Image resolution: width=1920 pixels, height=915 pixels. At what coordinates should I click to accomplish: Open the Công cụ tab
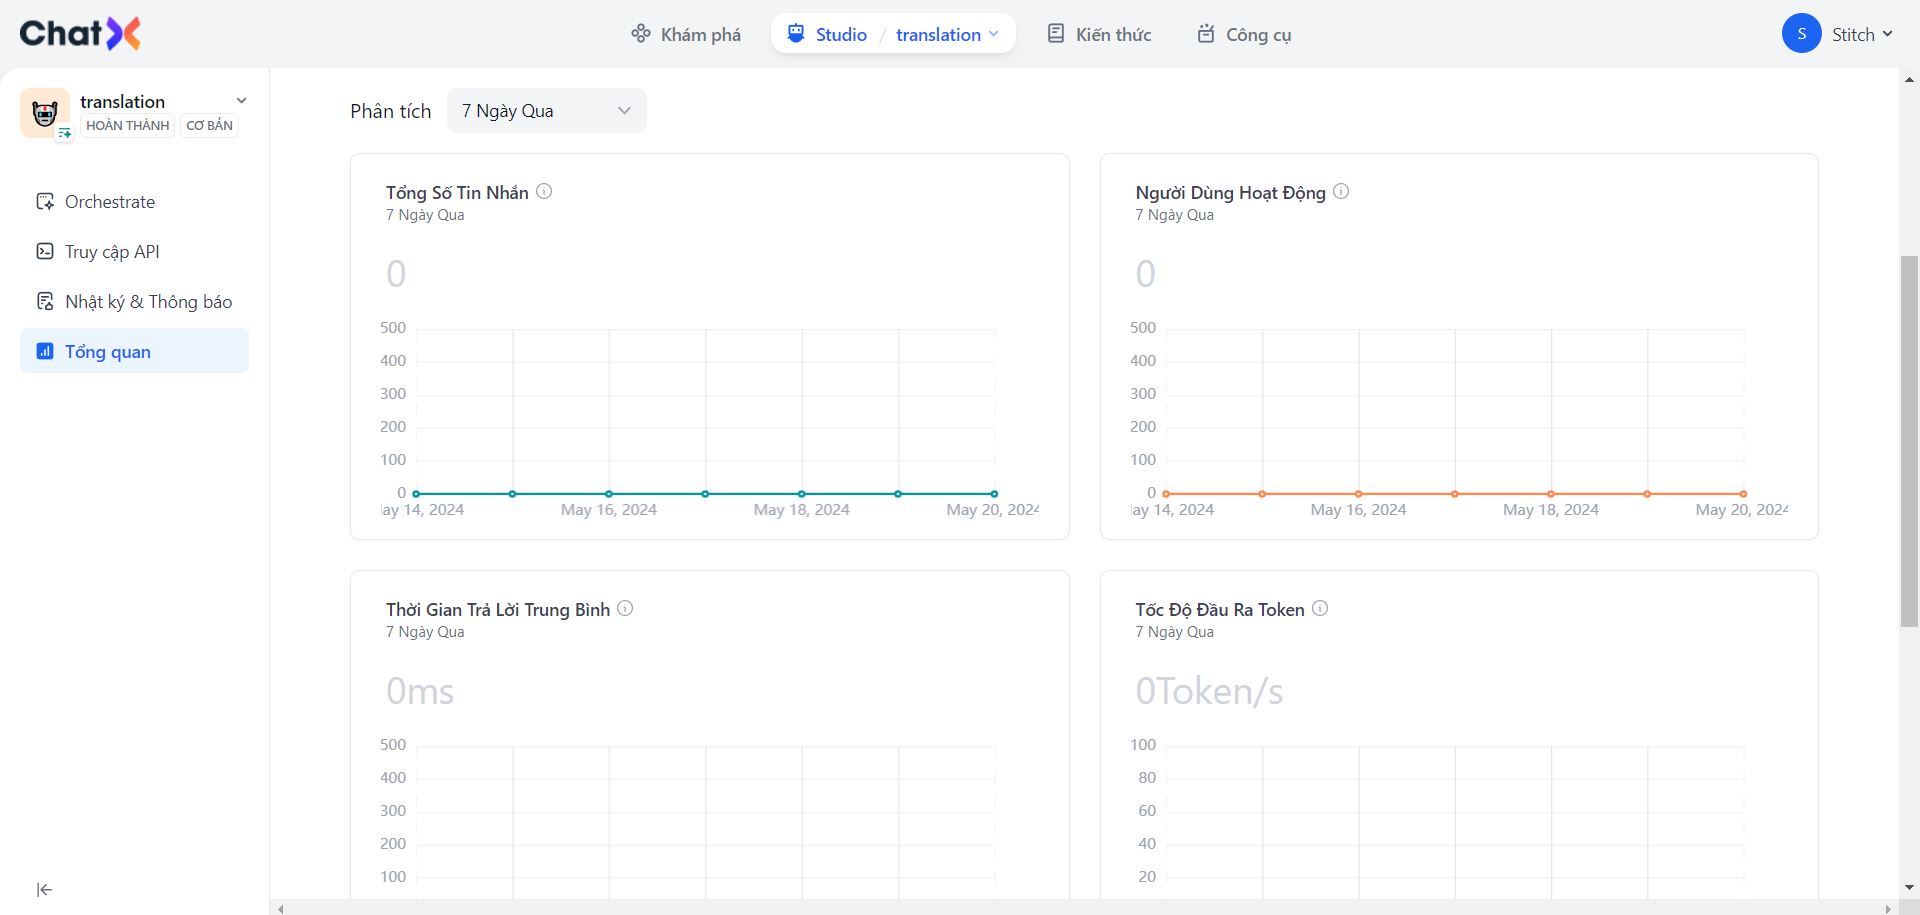(x=1244, y=34)
